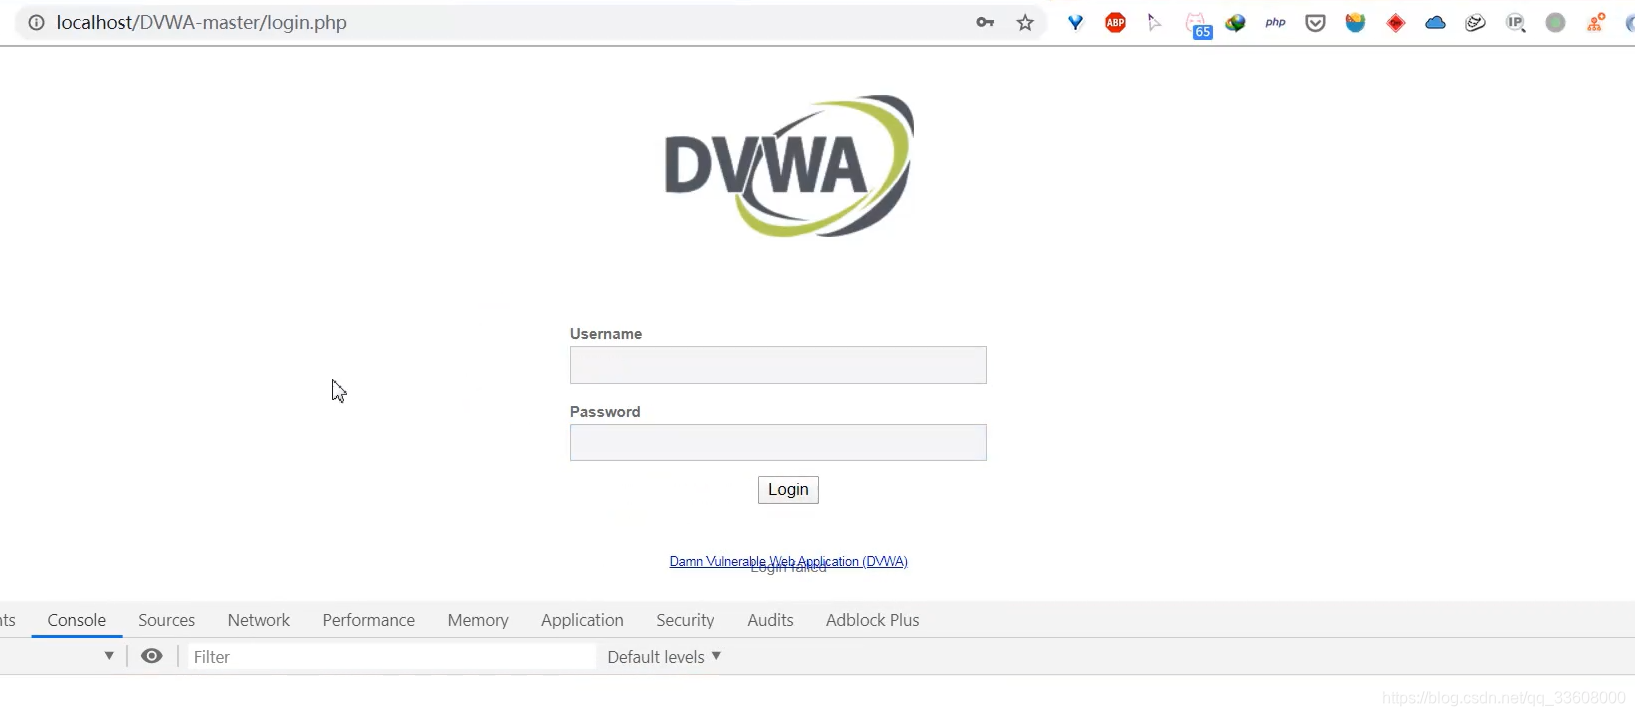Click the Password label text
The image size is (1635, 716).
pyautogui.click(x=605, y=412)
